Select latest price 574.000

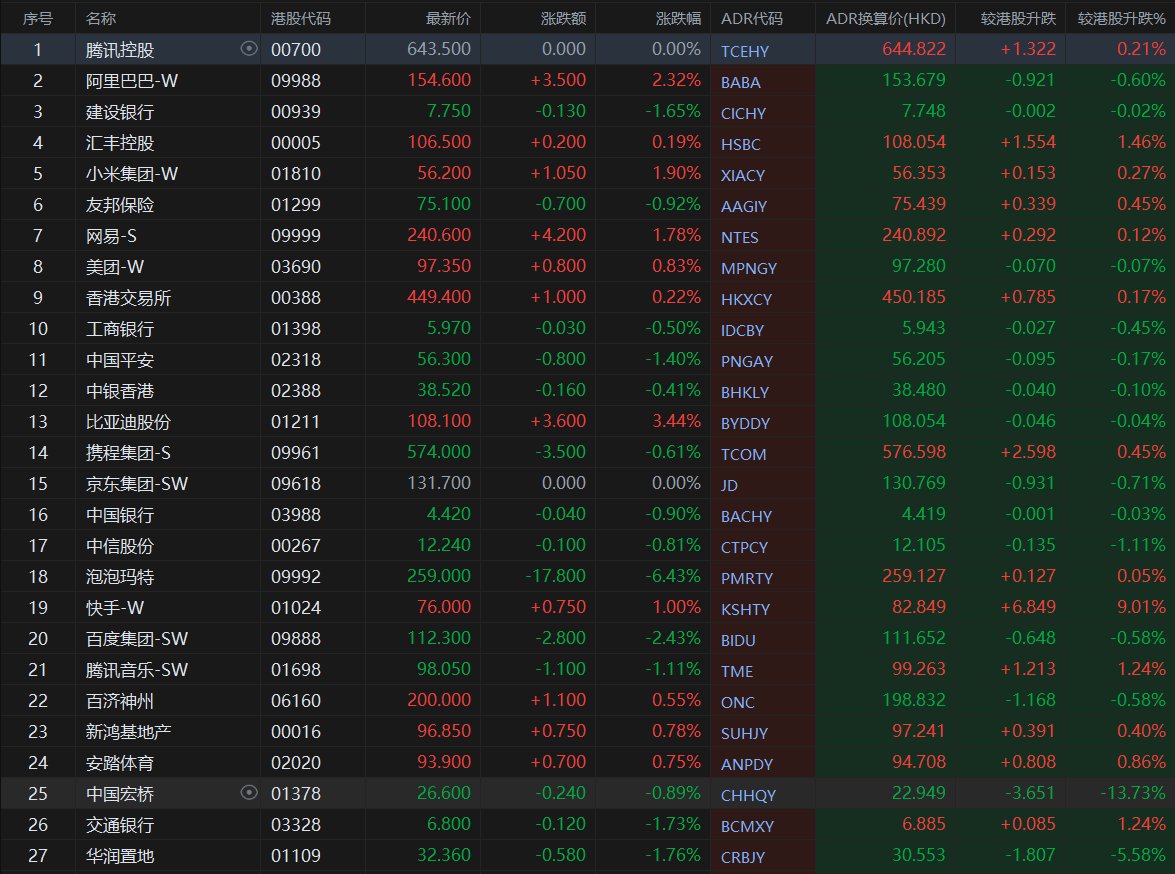[439, 452]
